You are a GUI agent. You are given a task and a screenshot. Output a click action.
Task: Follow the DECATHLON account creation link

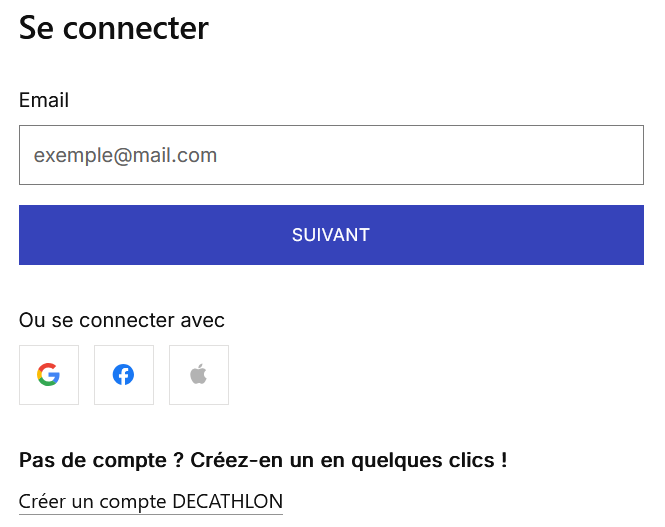click(151, 501)
